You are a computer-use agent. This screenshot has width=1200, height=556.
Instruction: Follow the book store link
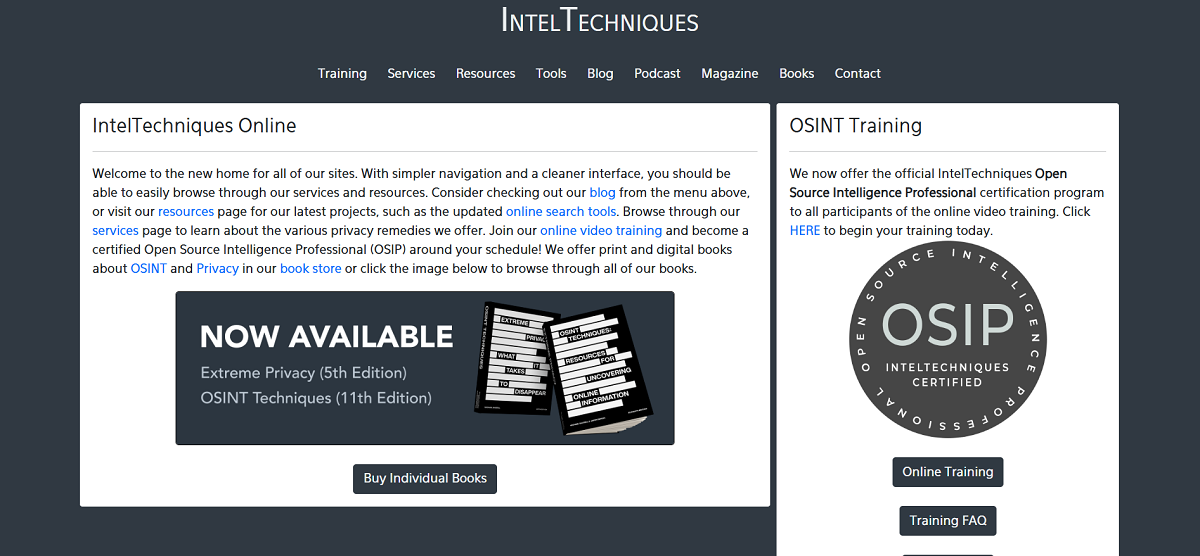(311, 268)
